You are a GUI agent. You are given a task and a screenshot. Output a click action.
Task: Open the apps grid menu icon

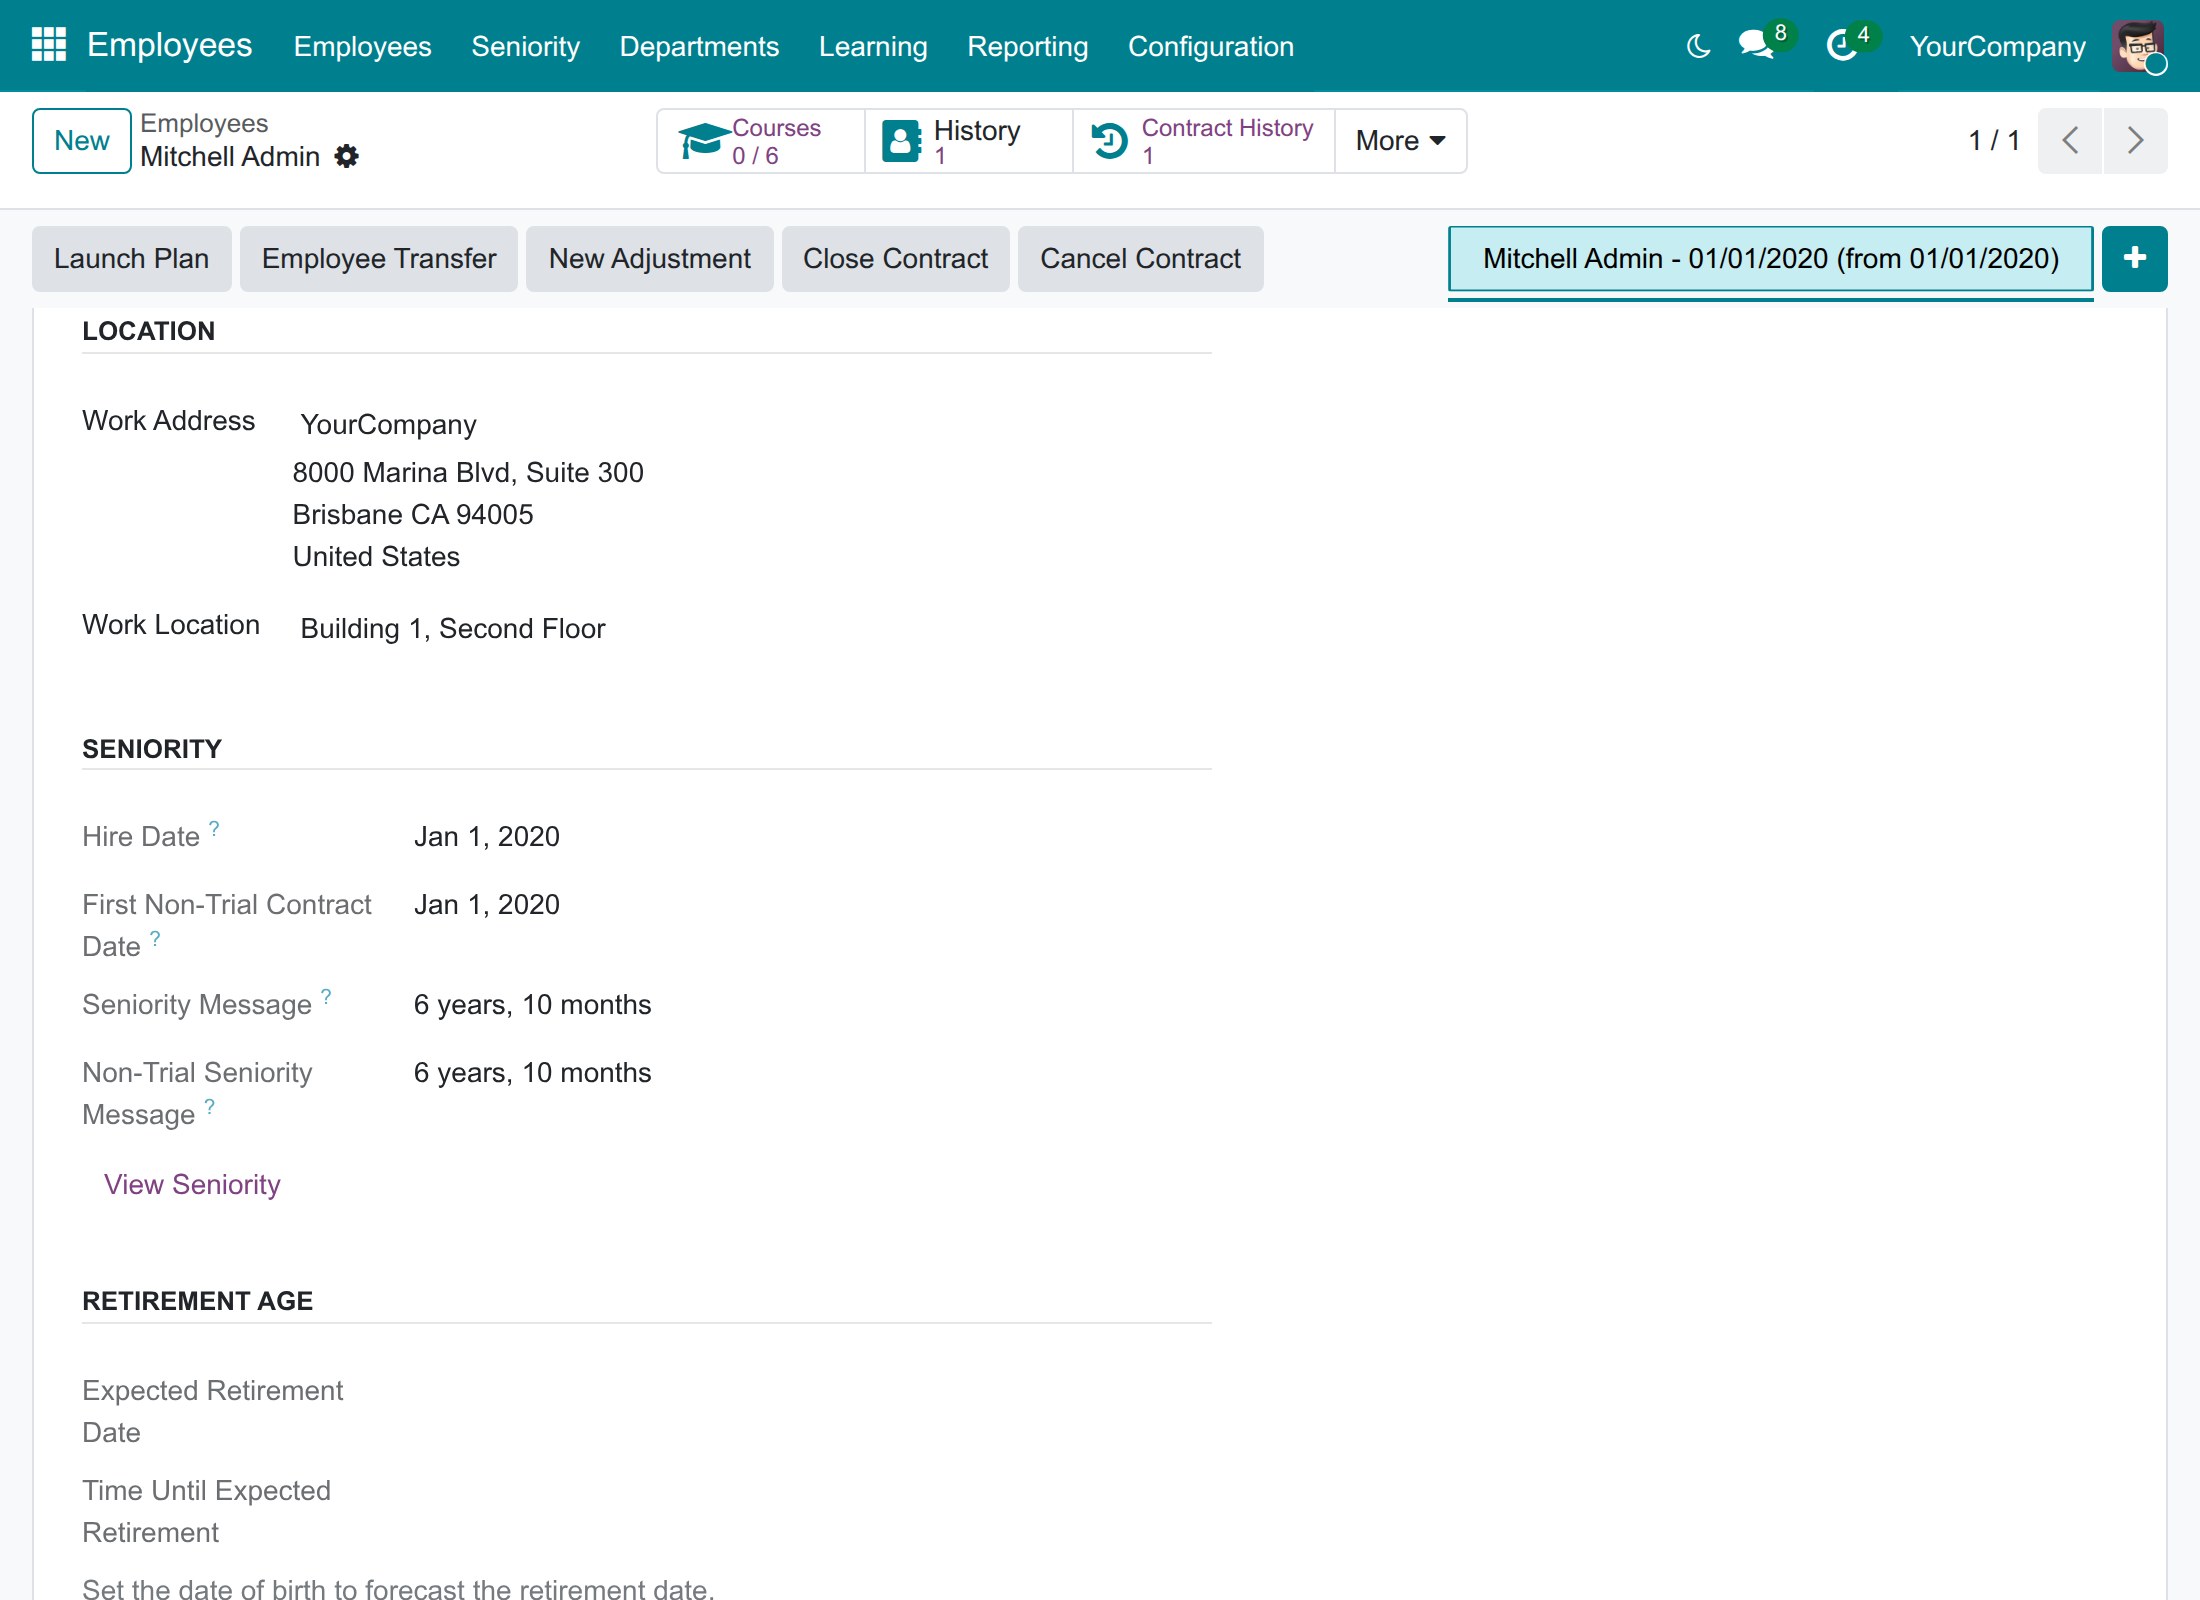click(48, 45)
